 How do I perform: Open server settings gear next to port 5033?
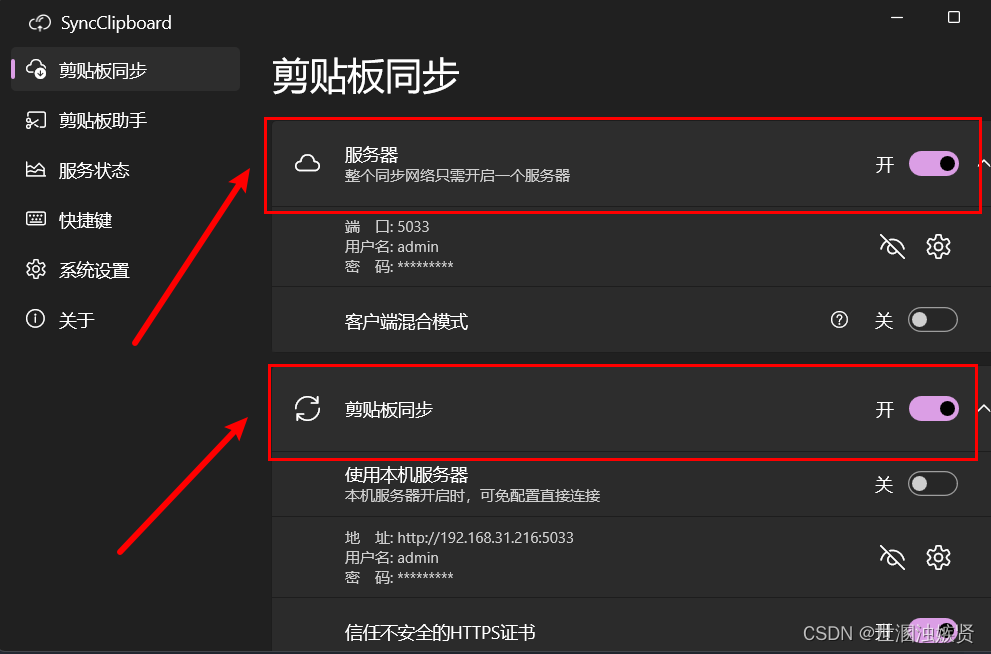[938, 246]
